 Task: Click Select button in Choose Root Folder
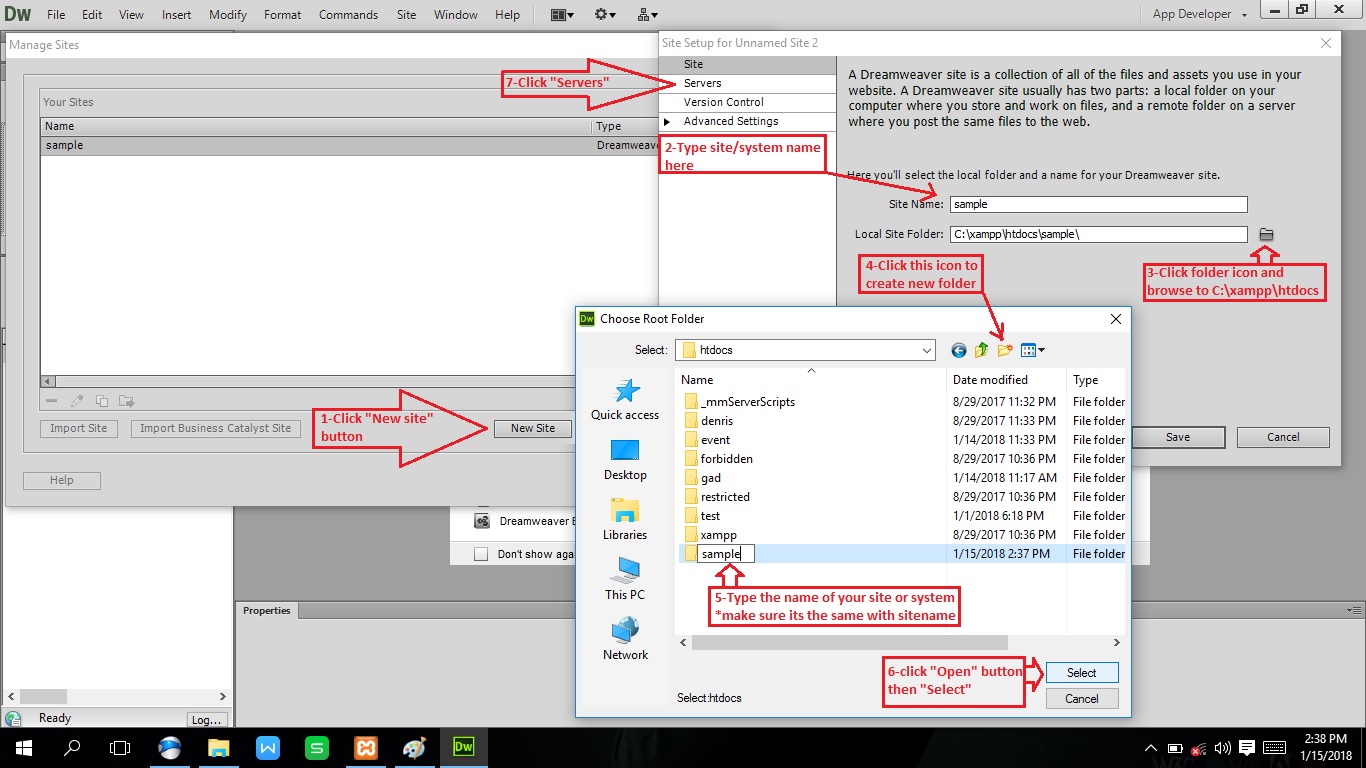[1082, 673]
